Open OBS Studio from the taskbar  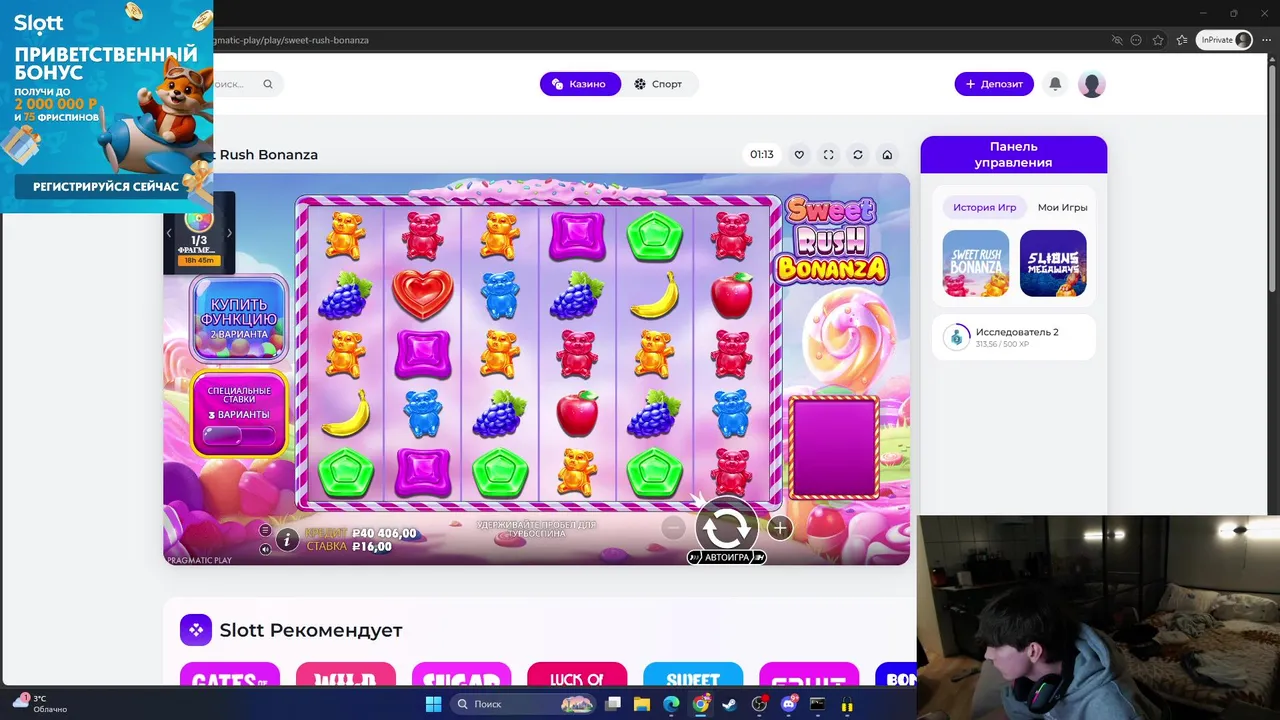(759, 704)
